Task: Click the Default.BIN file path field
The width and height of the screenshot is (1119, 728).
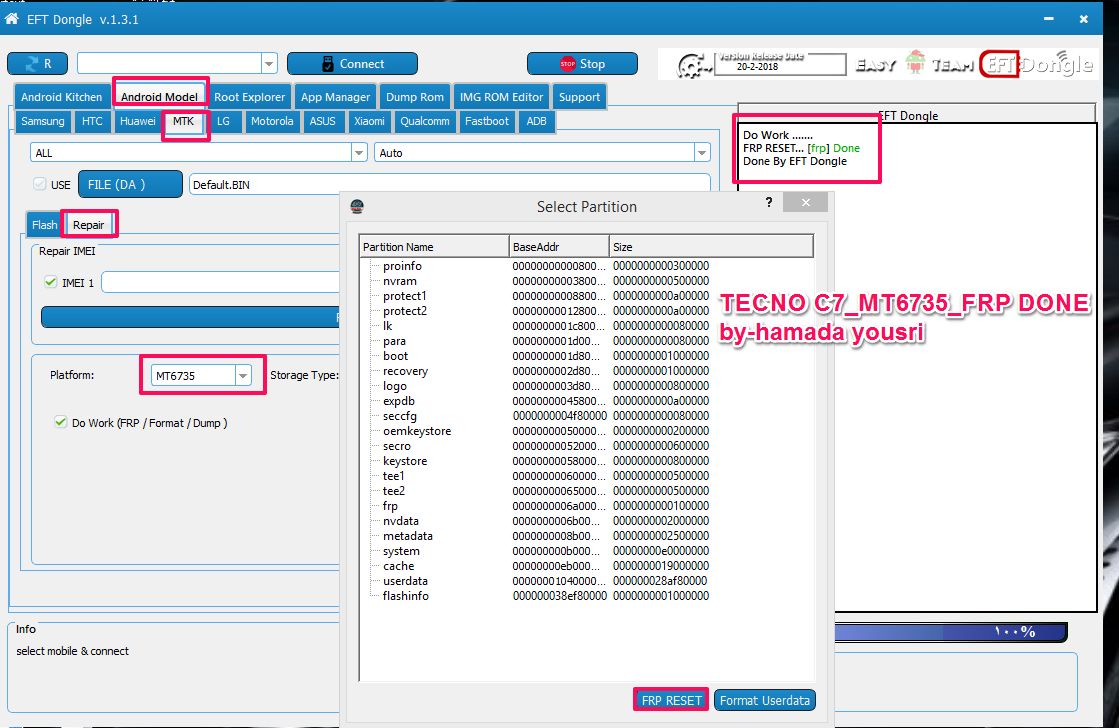Action: 450,184
